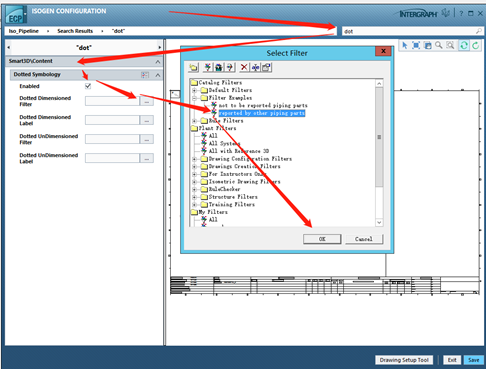Click the search magnifier icon in search box

coord(478,31)
